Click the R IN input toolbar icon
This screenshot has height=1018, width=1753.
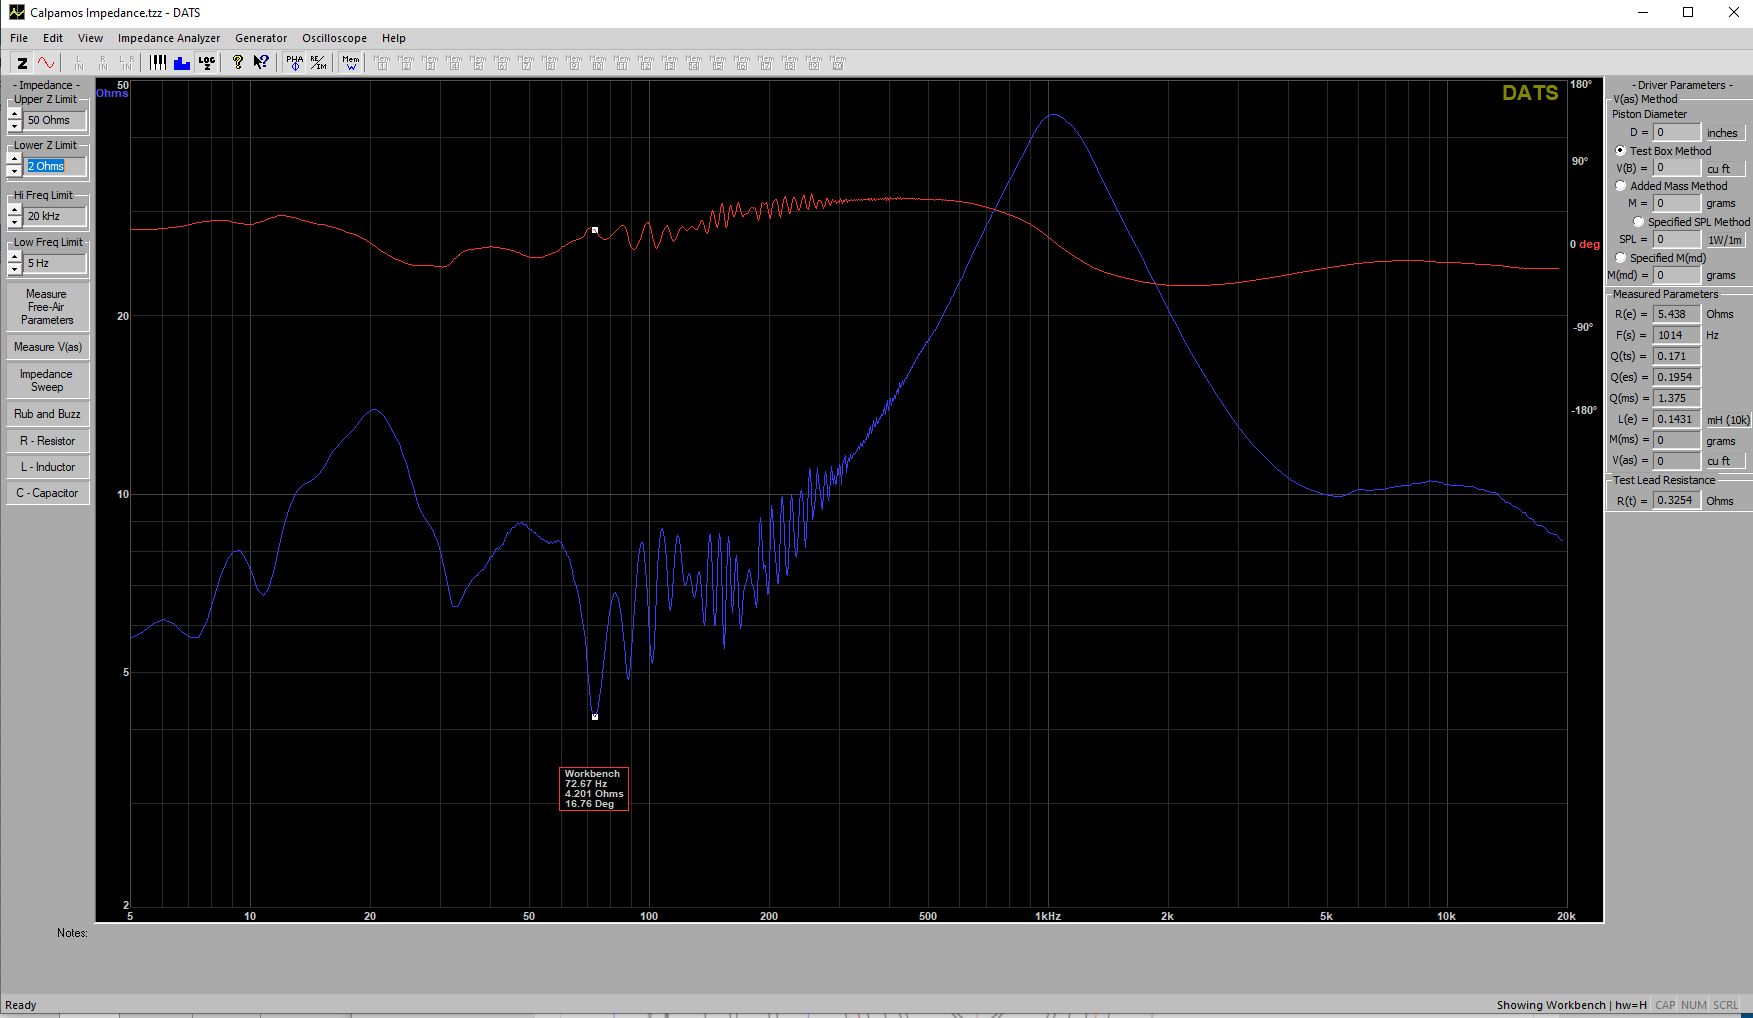103,62
